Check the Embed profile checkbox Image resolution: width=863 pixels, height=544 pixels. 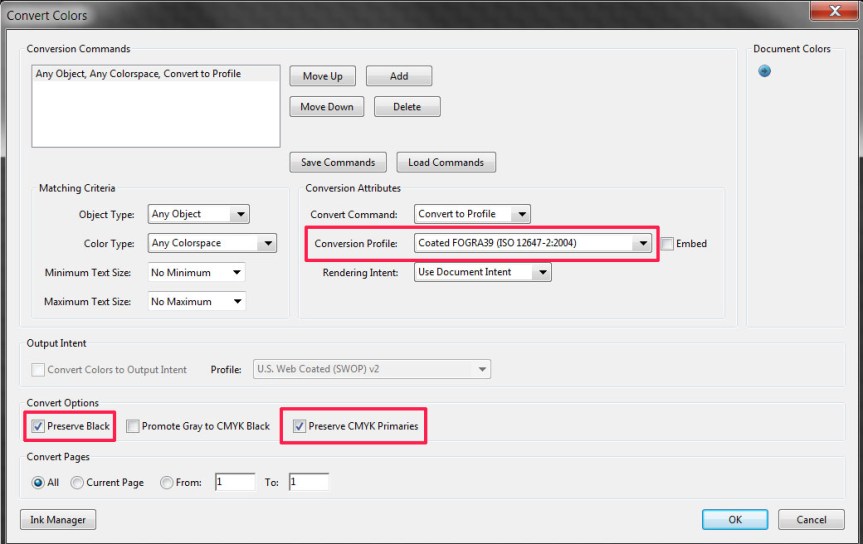[667, 243]
